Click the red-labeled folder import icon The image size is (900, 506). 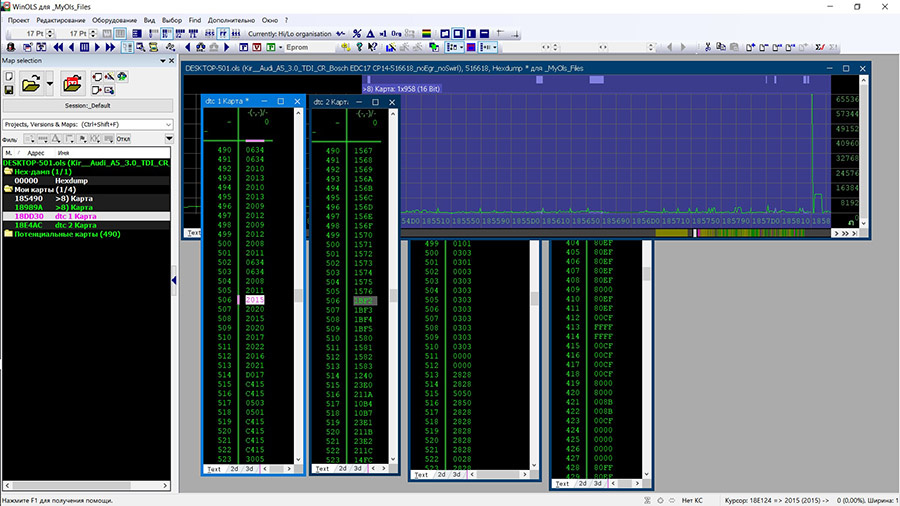72,84
